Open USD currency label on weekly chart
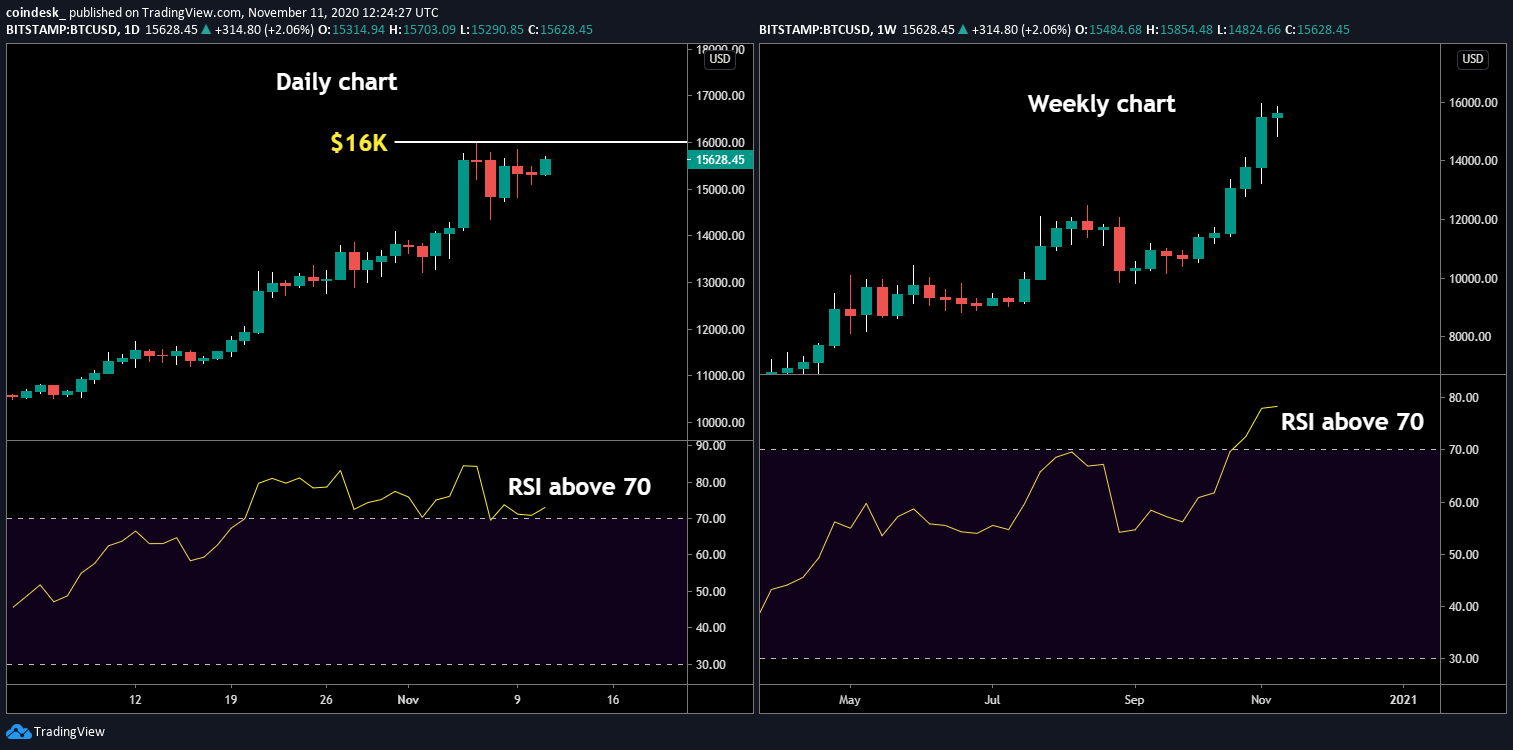Image resolution: width=1513 pixels, height=750 pixels. pyautogui.click(x=1472, y=59)
